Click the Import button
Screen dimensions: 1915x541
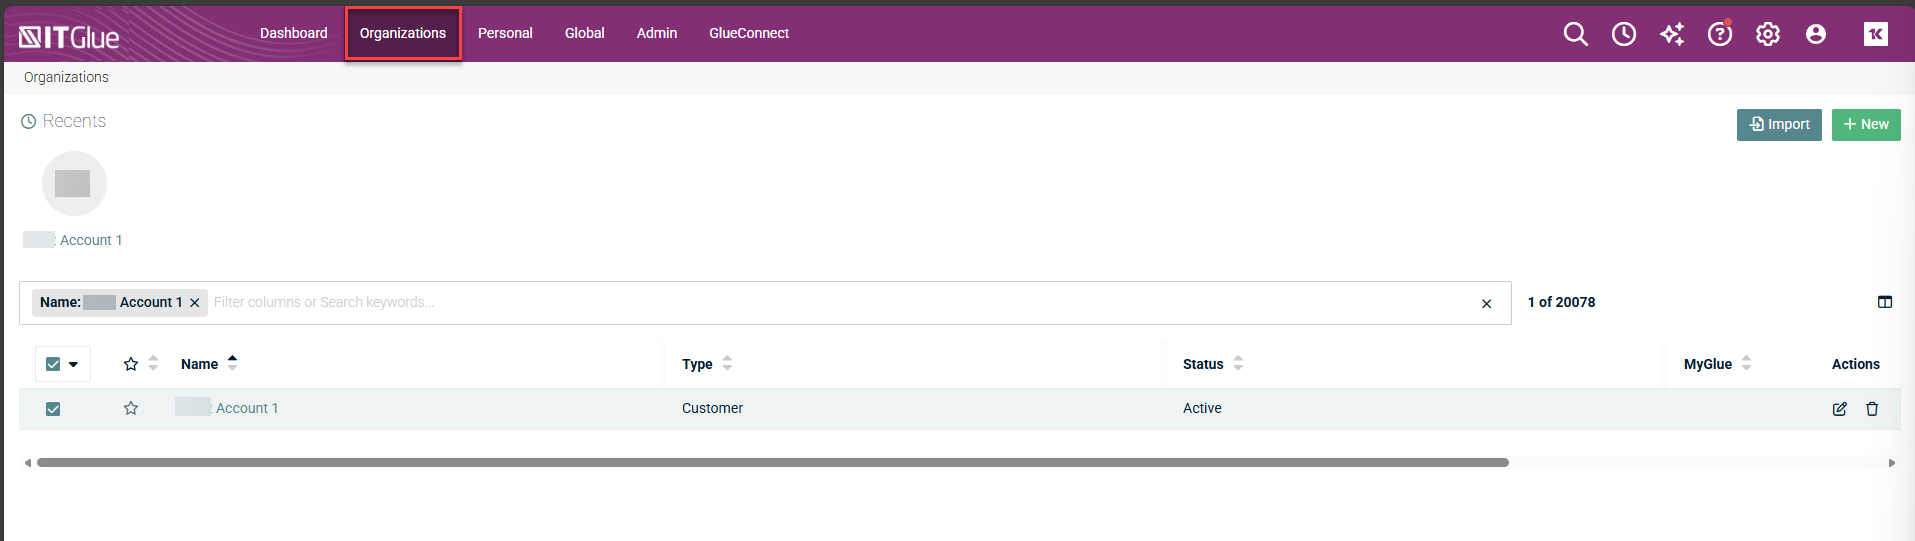1778,124
